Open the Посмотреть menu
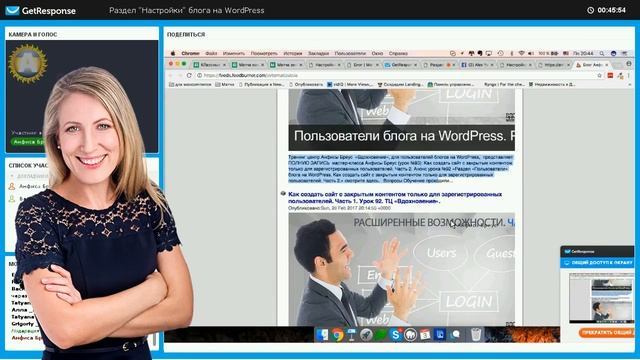This screenshot has height=360, width=640. (x=264, y=53)
